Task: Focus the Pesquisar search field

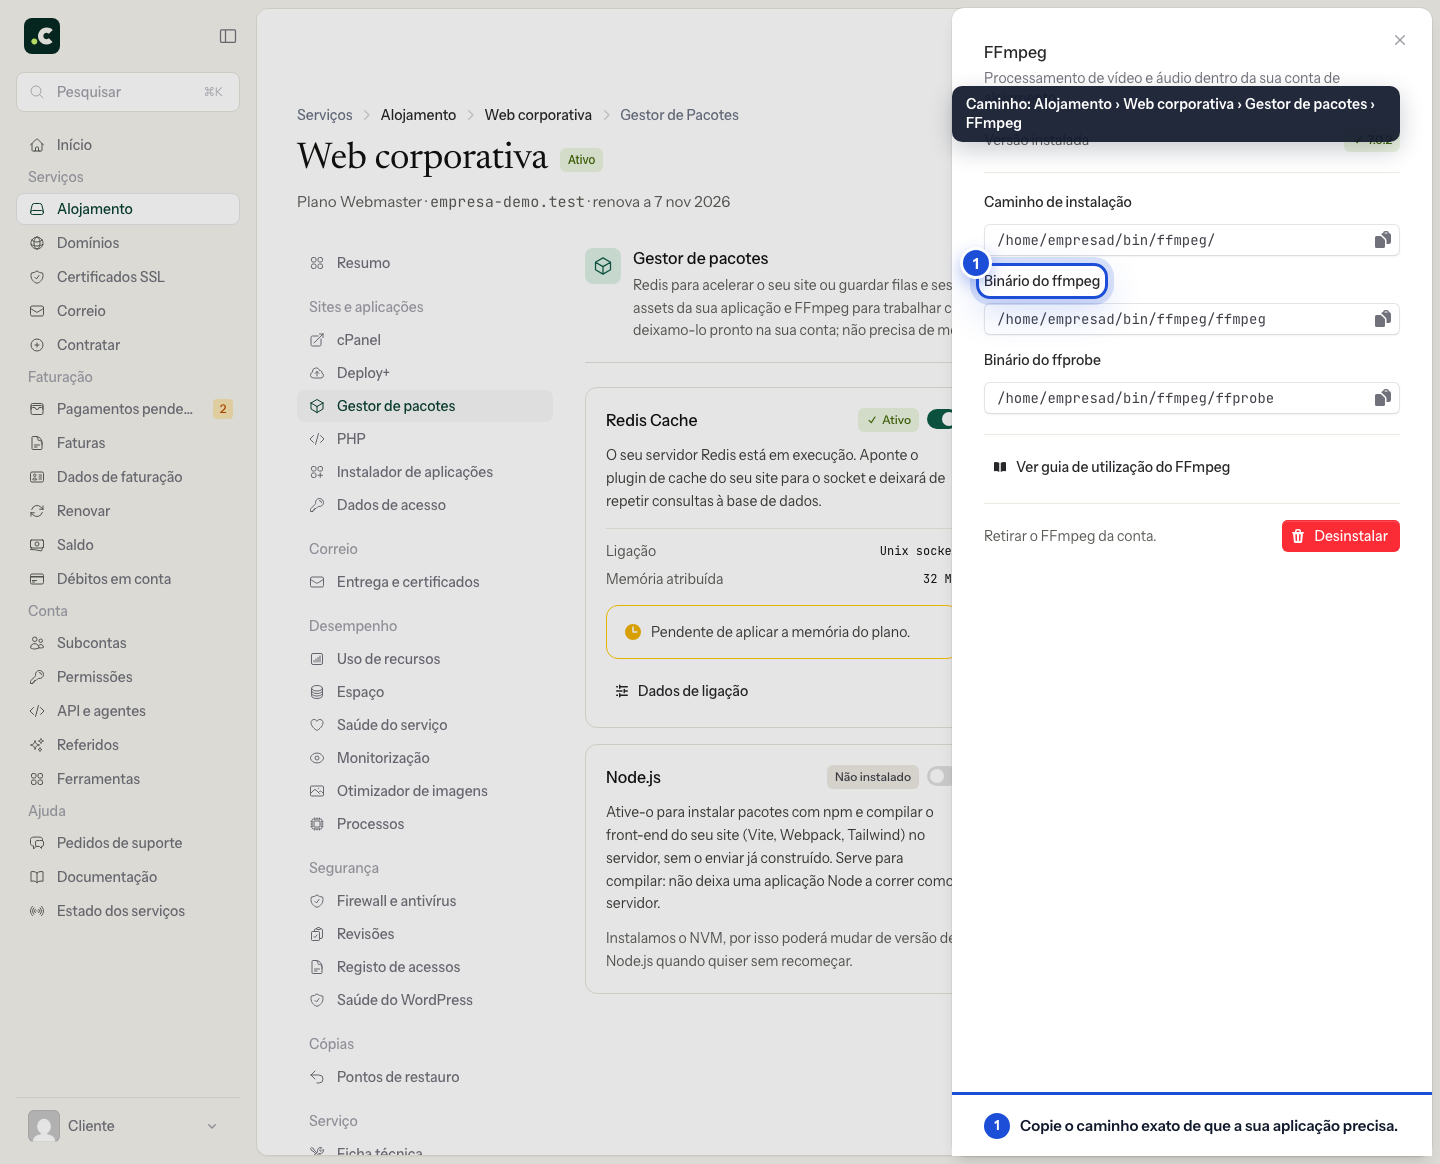Action: pos(128,92)
